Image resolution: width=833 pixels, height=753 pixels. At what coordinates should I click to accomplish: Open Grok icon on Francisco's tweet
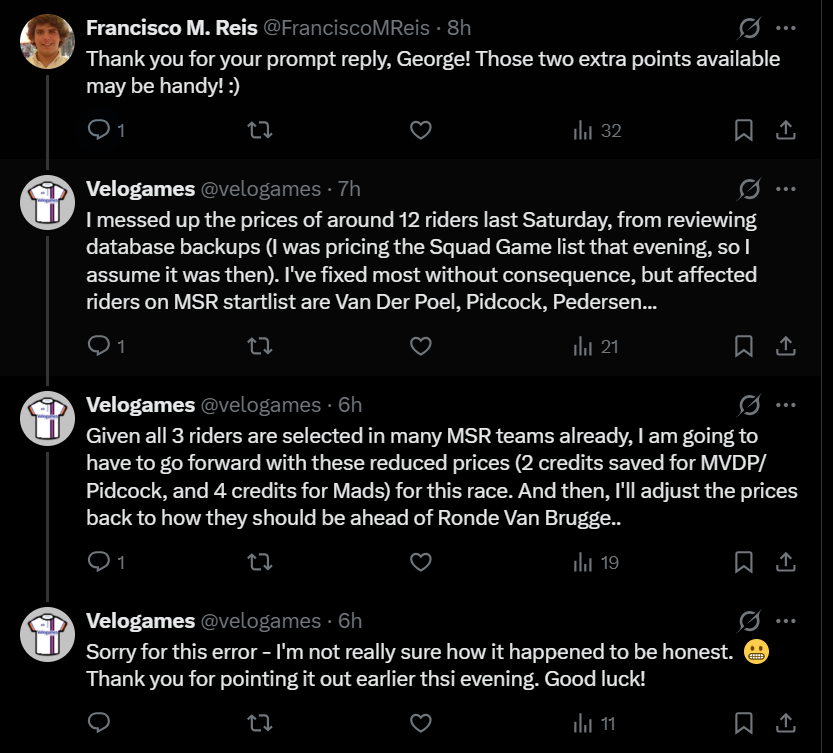pos(748,27)
